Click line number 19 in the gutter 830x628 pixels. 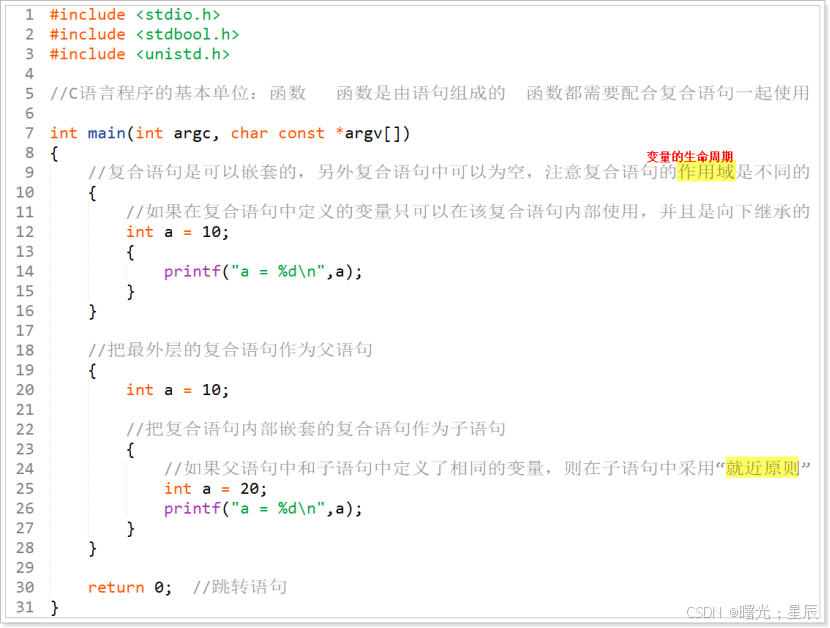point(25,370)
